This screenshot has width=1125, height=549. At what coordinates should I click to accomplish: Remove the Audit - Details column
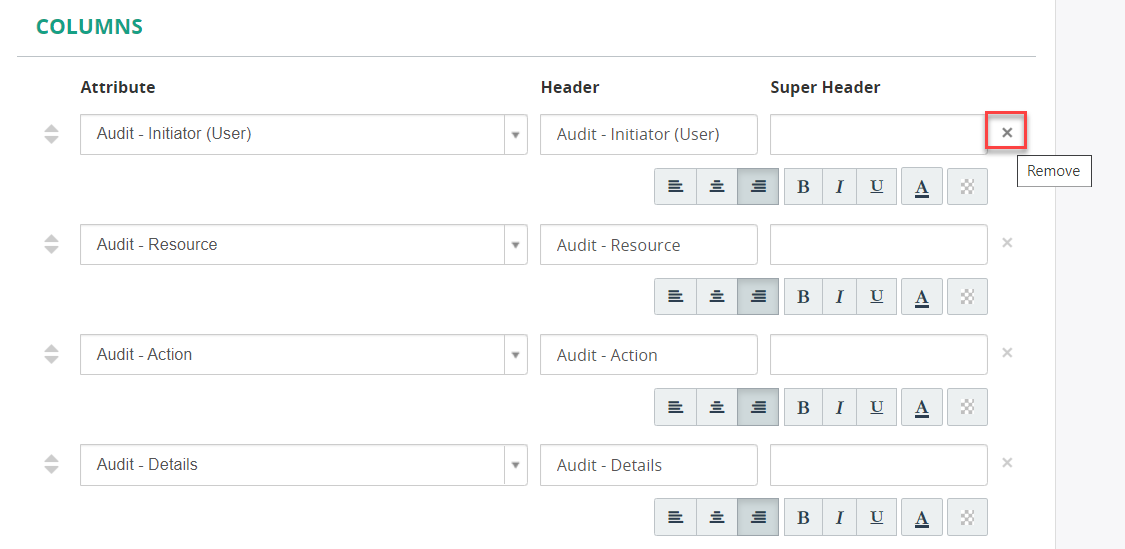[x=1007, y=462]
